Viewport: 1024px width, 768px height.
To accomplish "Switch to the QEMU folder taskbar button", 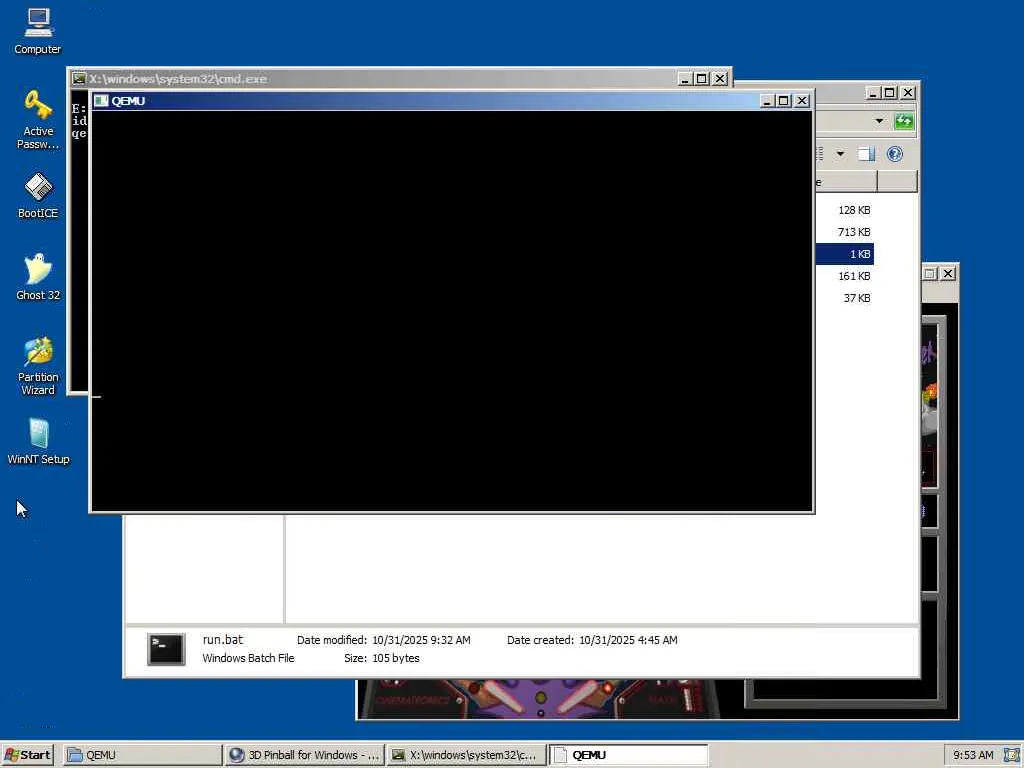I will (x=142, y=755).
